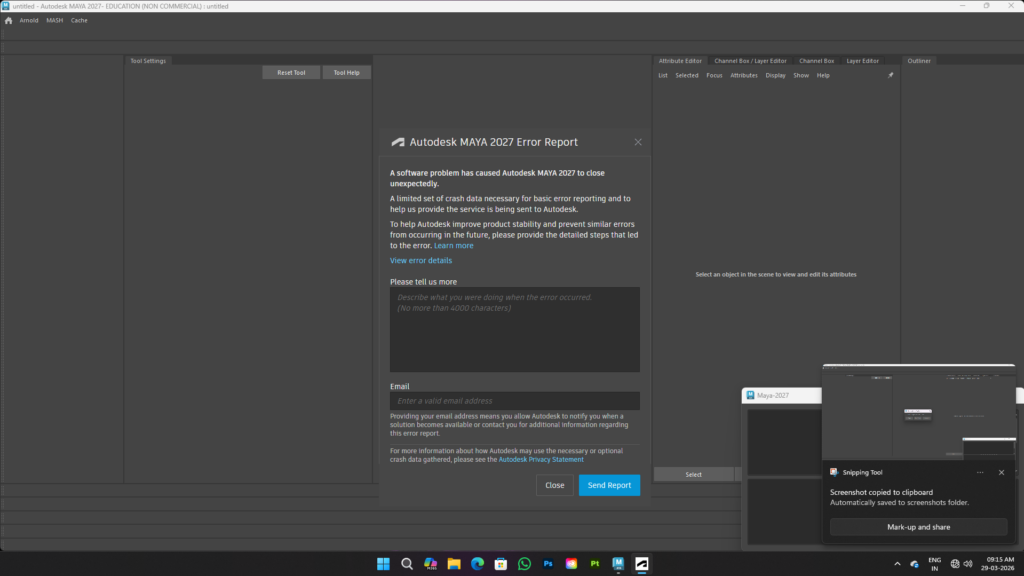1024x576 pixels.
Task: Click the Snipping Tool app icon in notification
Action: (x=834, y=472)
